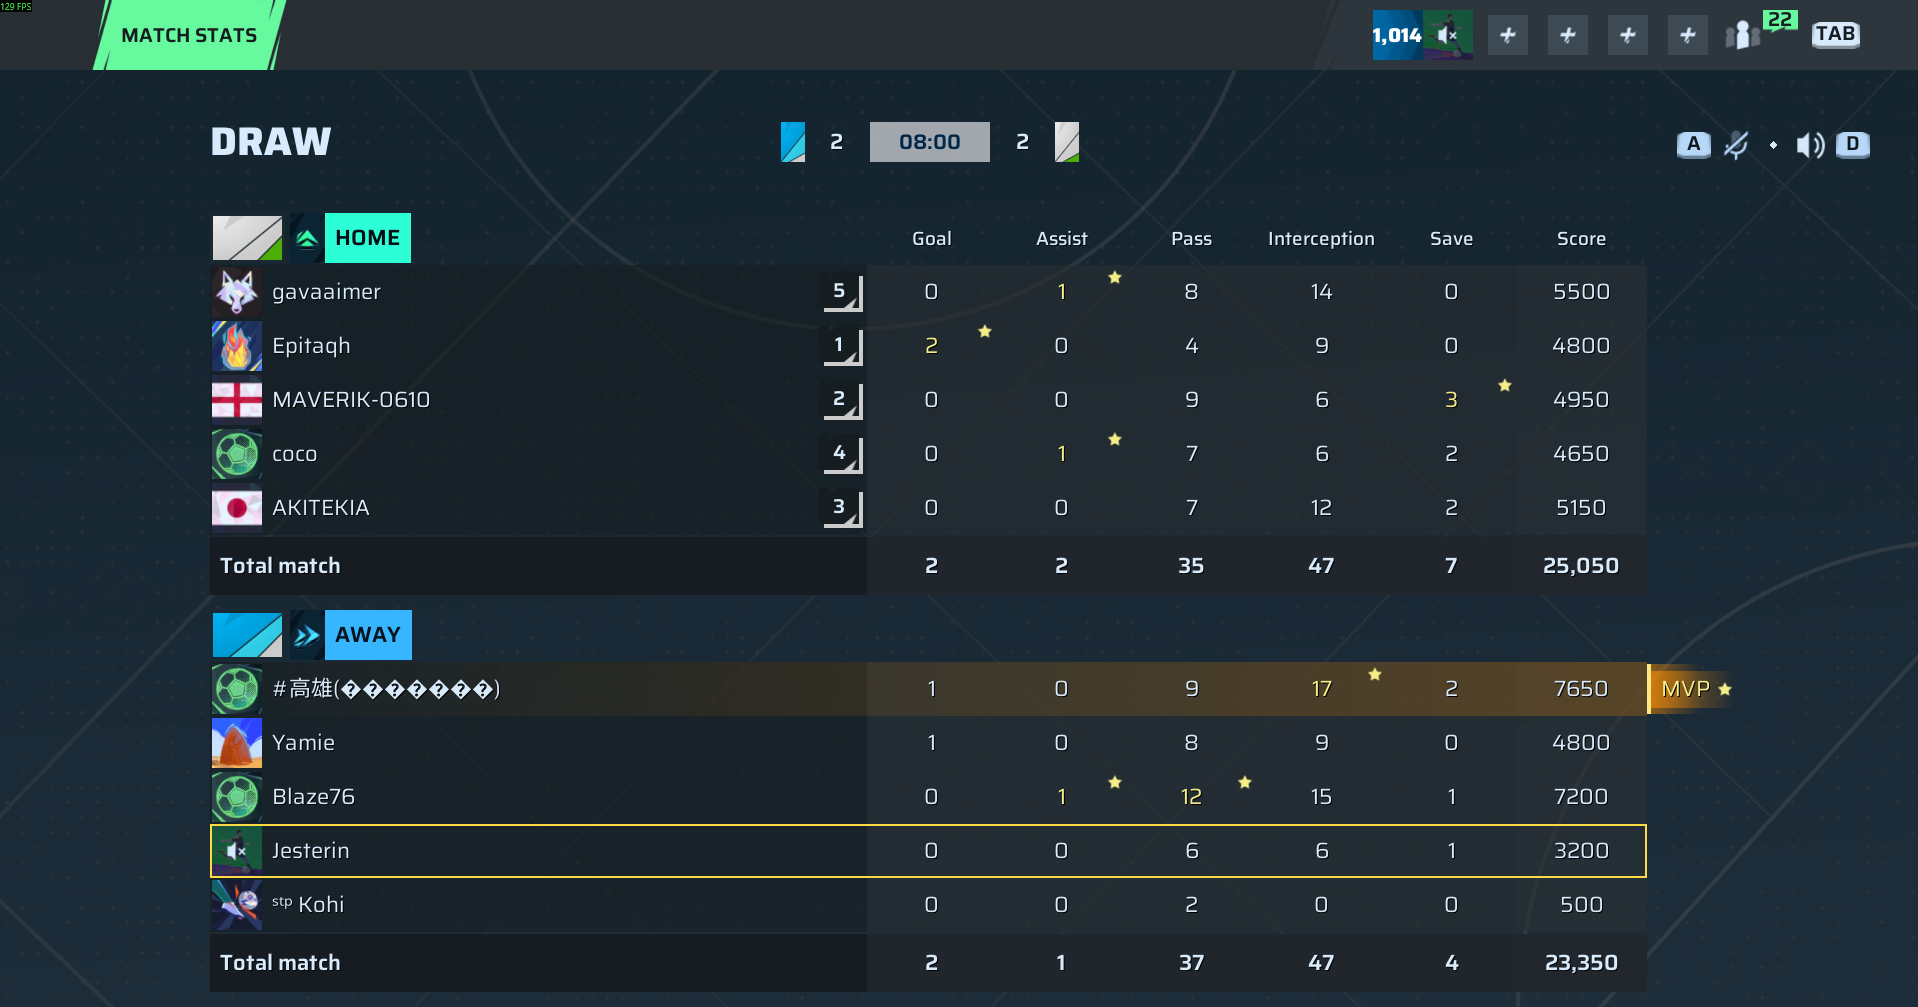Click the A key hint

(1693, 145)
